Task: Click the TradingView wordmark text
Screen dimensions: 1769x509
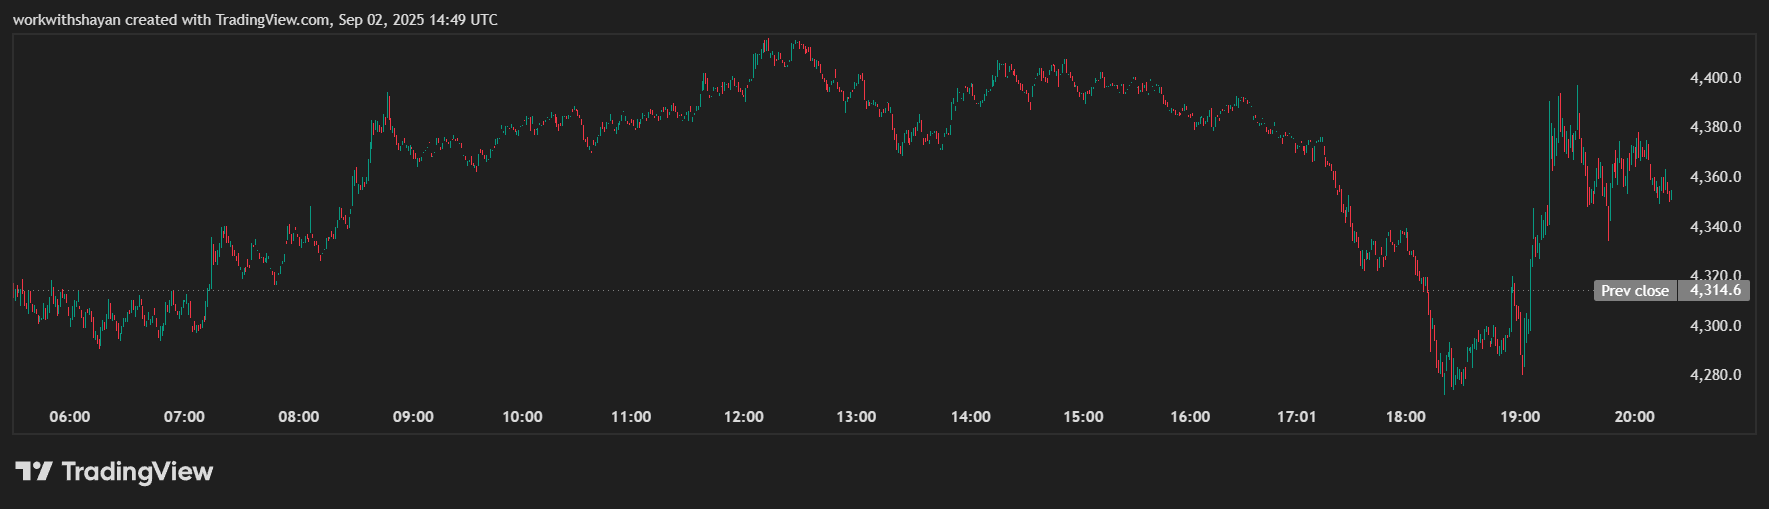Action: point(137,471)
